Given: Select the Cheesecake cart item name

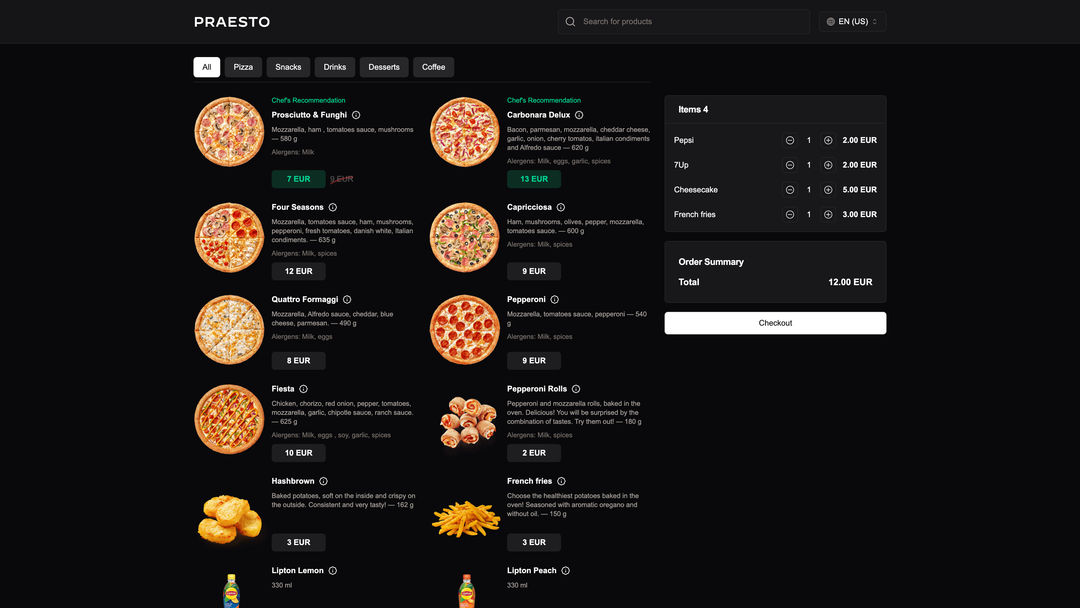Looking at the screenshot, I should 696,190.
